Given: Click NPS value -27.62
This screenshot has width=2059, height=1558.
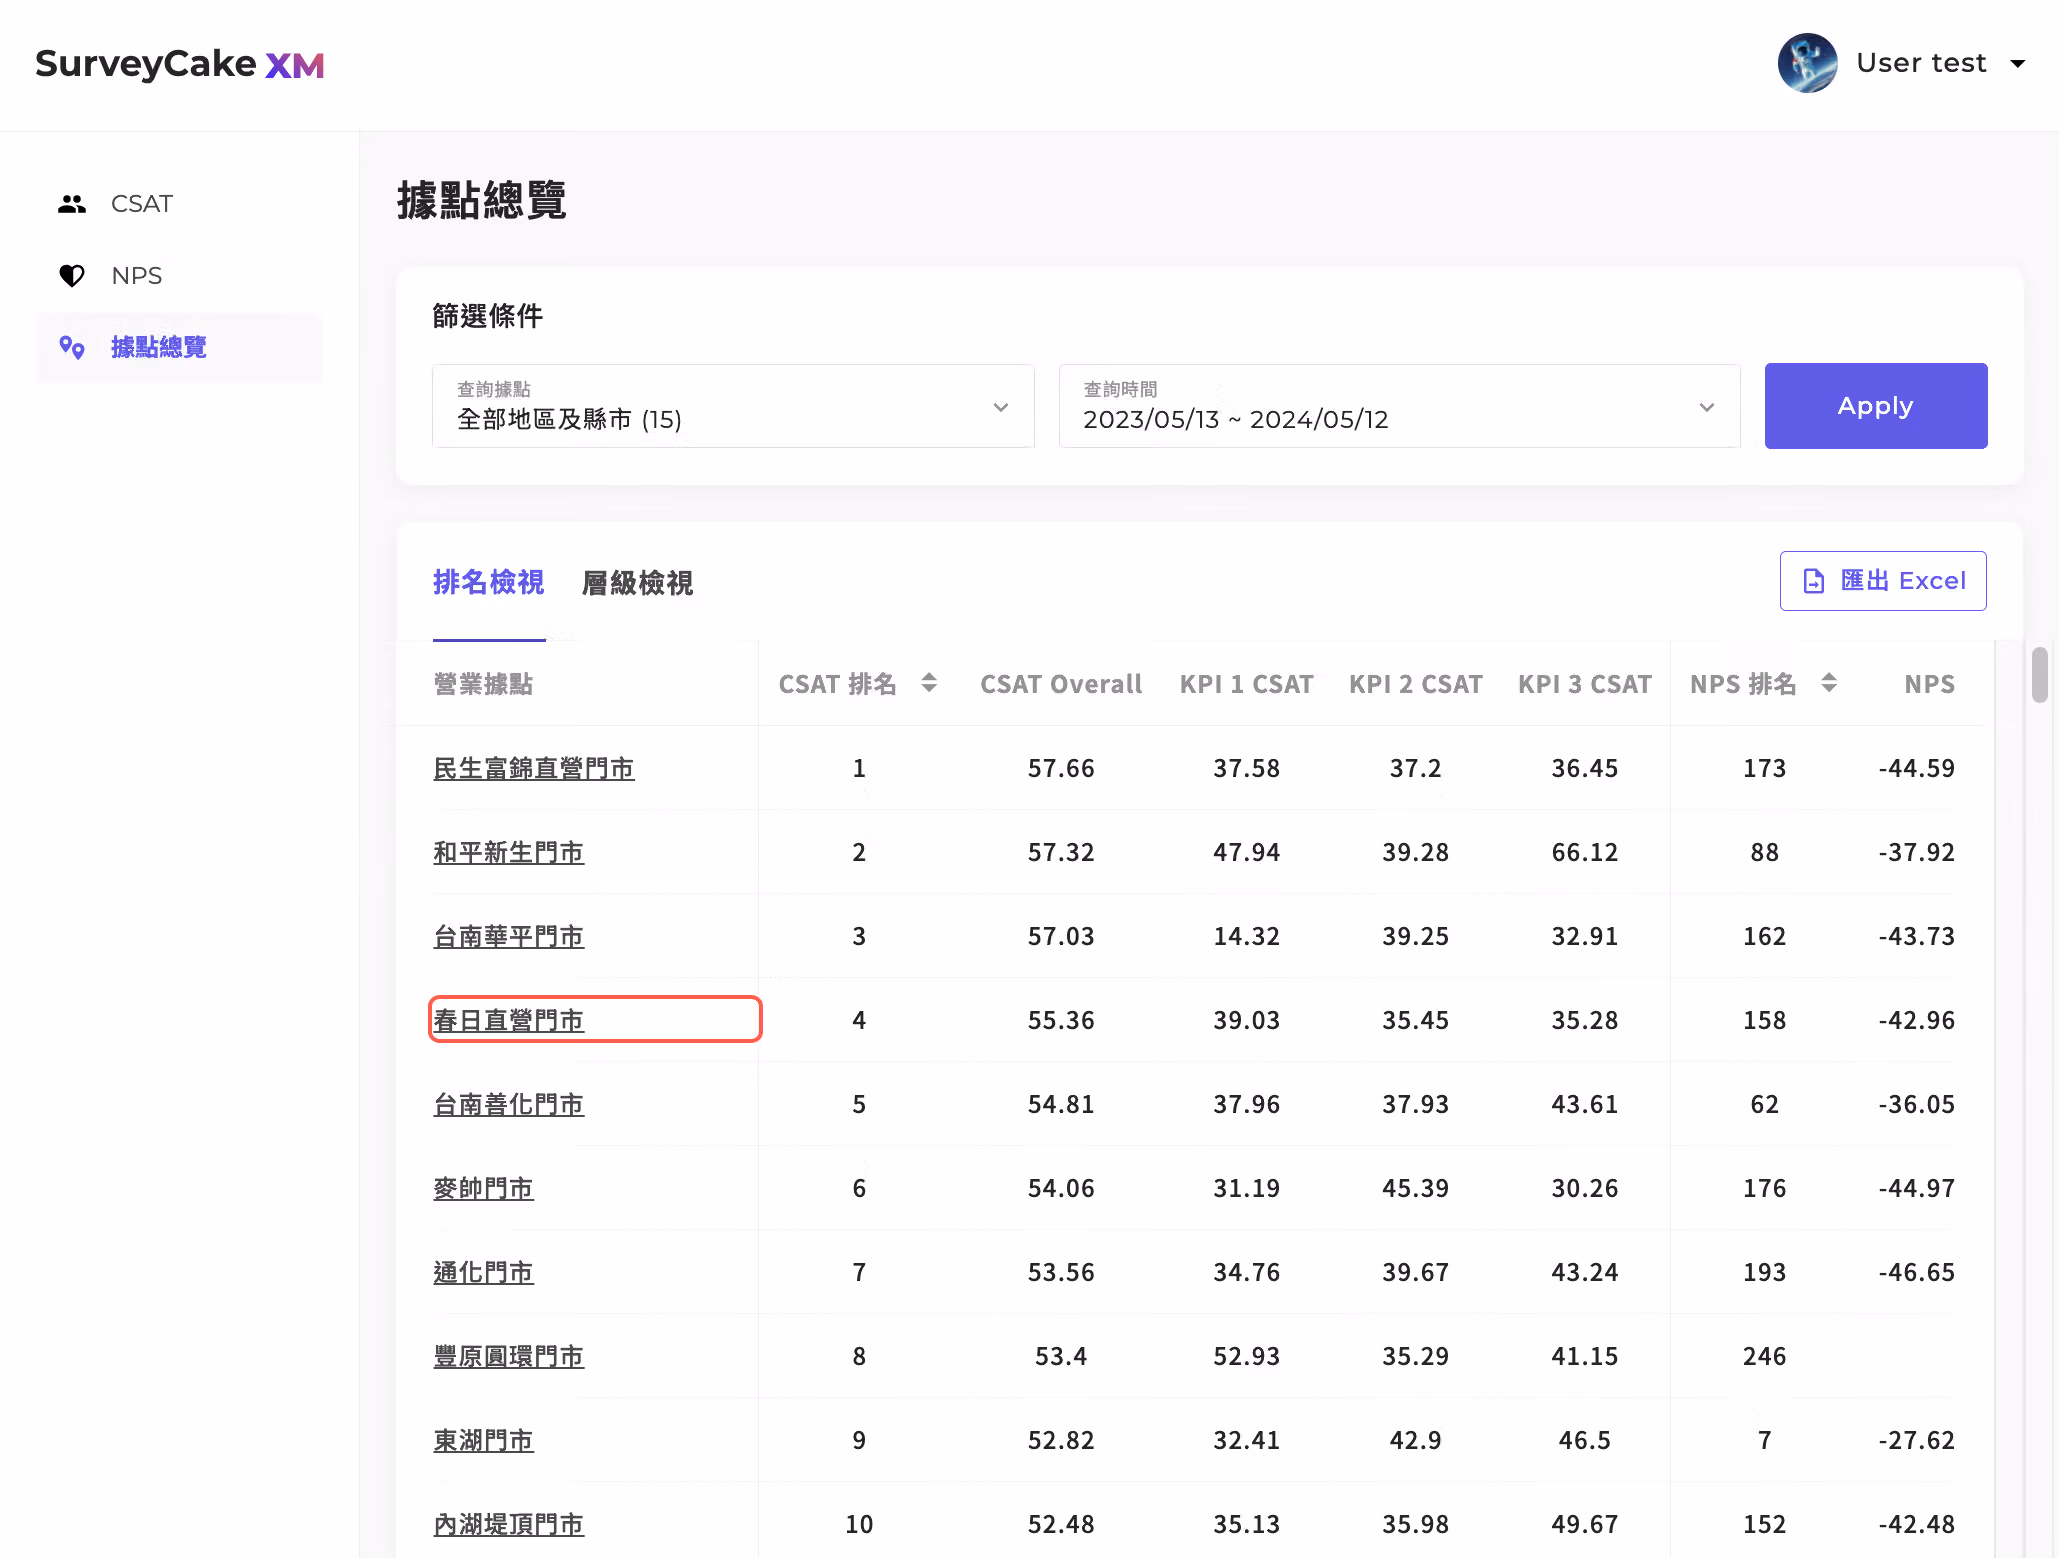Looking at the screenshot, I should [1916, 1441].
